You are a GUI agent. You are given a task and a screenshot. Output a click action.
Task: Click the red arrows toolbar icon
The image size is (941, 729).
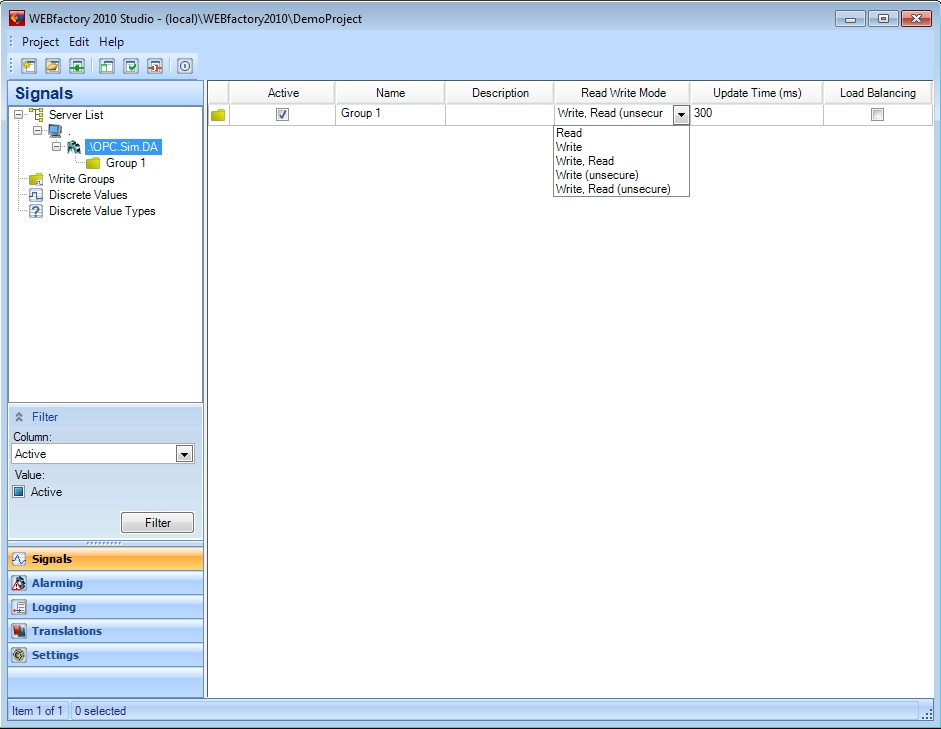click(155, 66)
